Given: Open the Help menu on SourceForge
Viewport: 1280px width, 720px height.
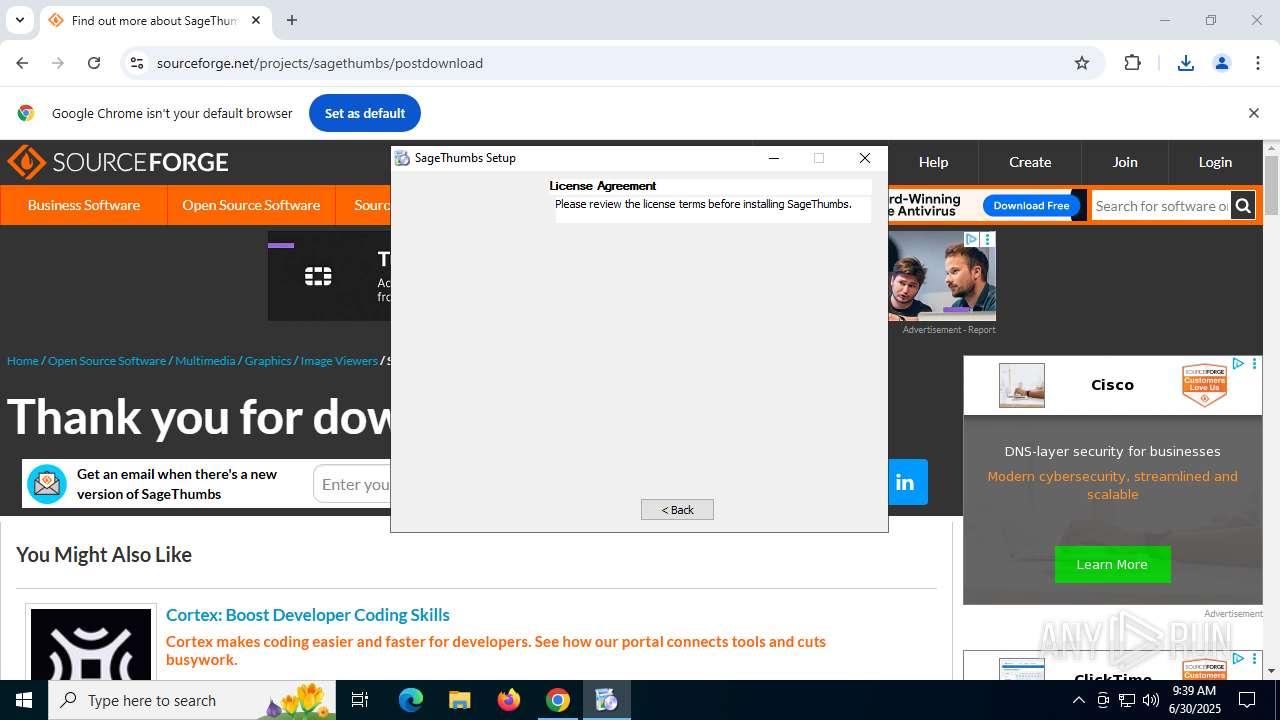Looking at the screenshot, I should click(x=933, y=162).
